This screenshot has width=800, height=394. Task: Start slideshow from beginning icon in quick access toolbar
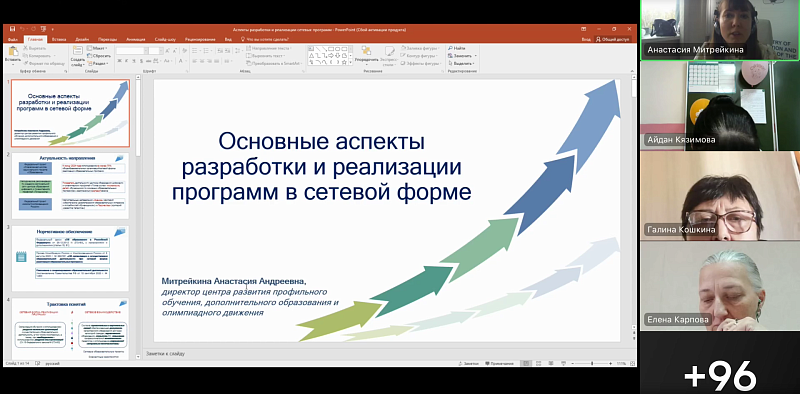coord(43,29)
